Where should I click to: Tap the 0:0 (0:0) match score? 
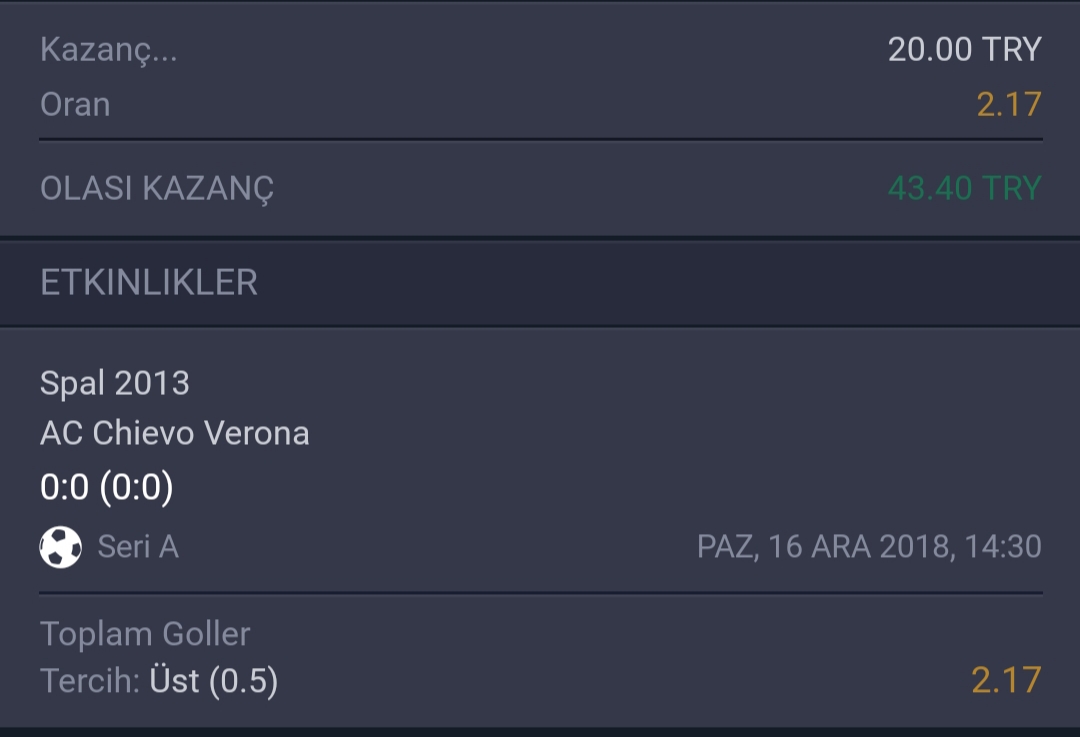[106, 487]
